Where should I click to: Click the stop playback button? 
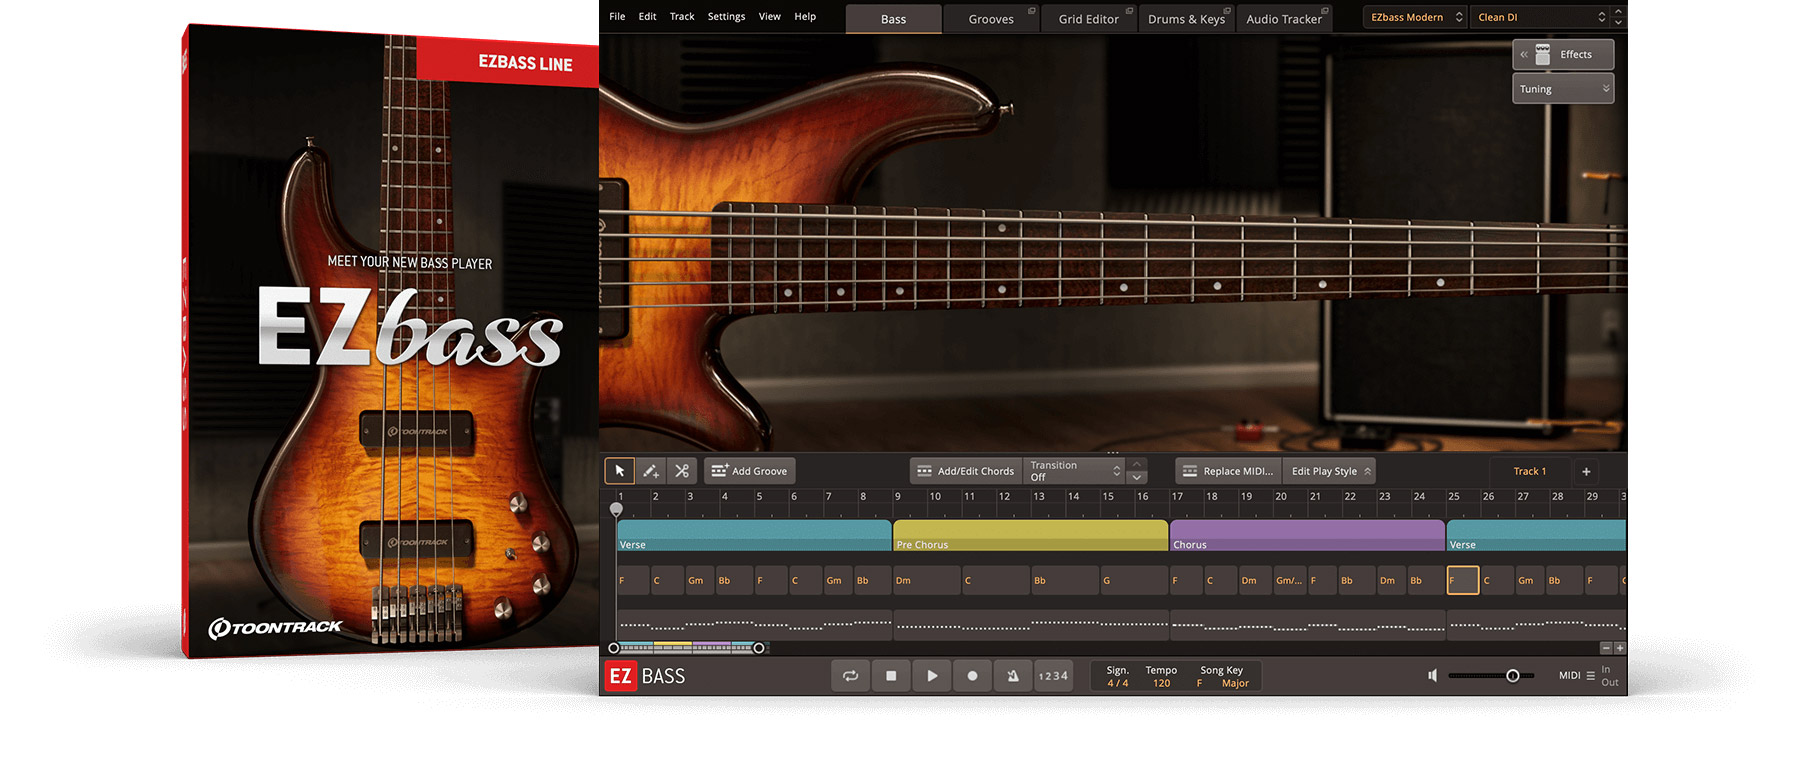tap(891, 676)
